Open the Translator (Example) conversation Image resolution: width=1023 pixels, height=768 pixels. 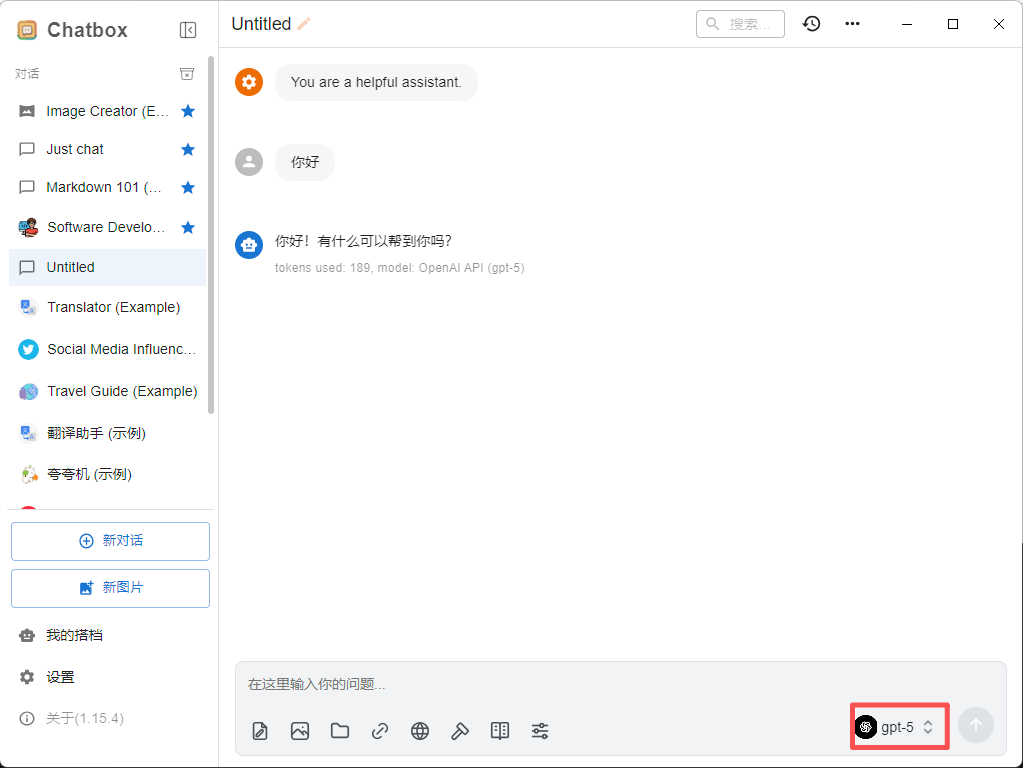[x=108, y=307]
